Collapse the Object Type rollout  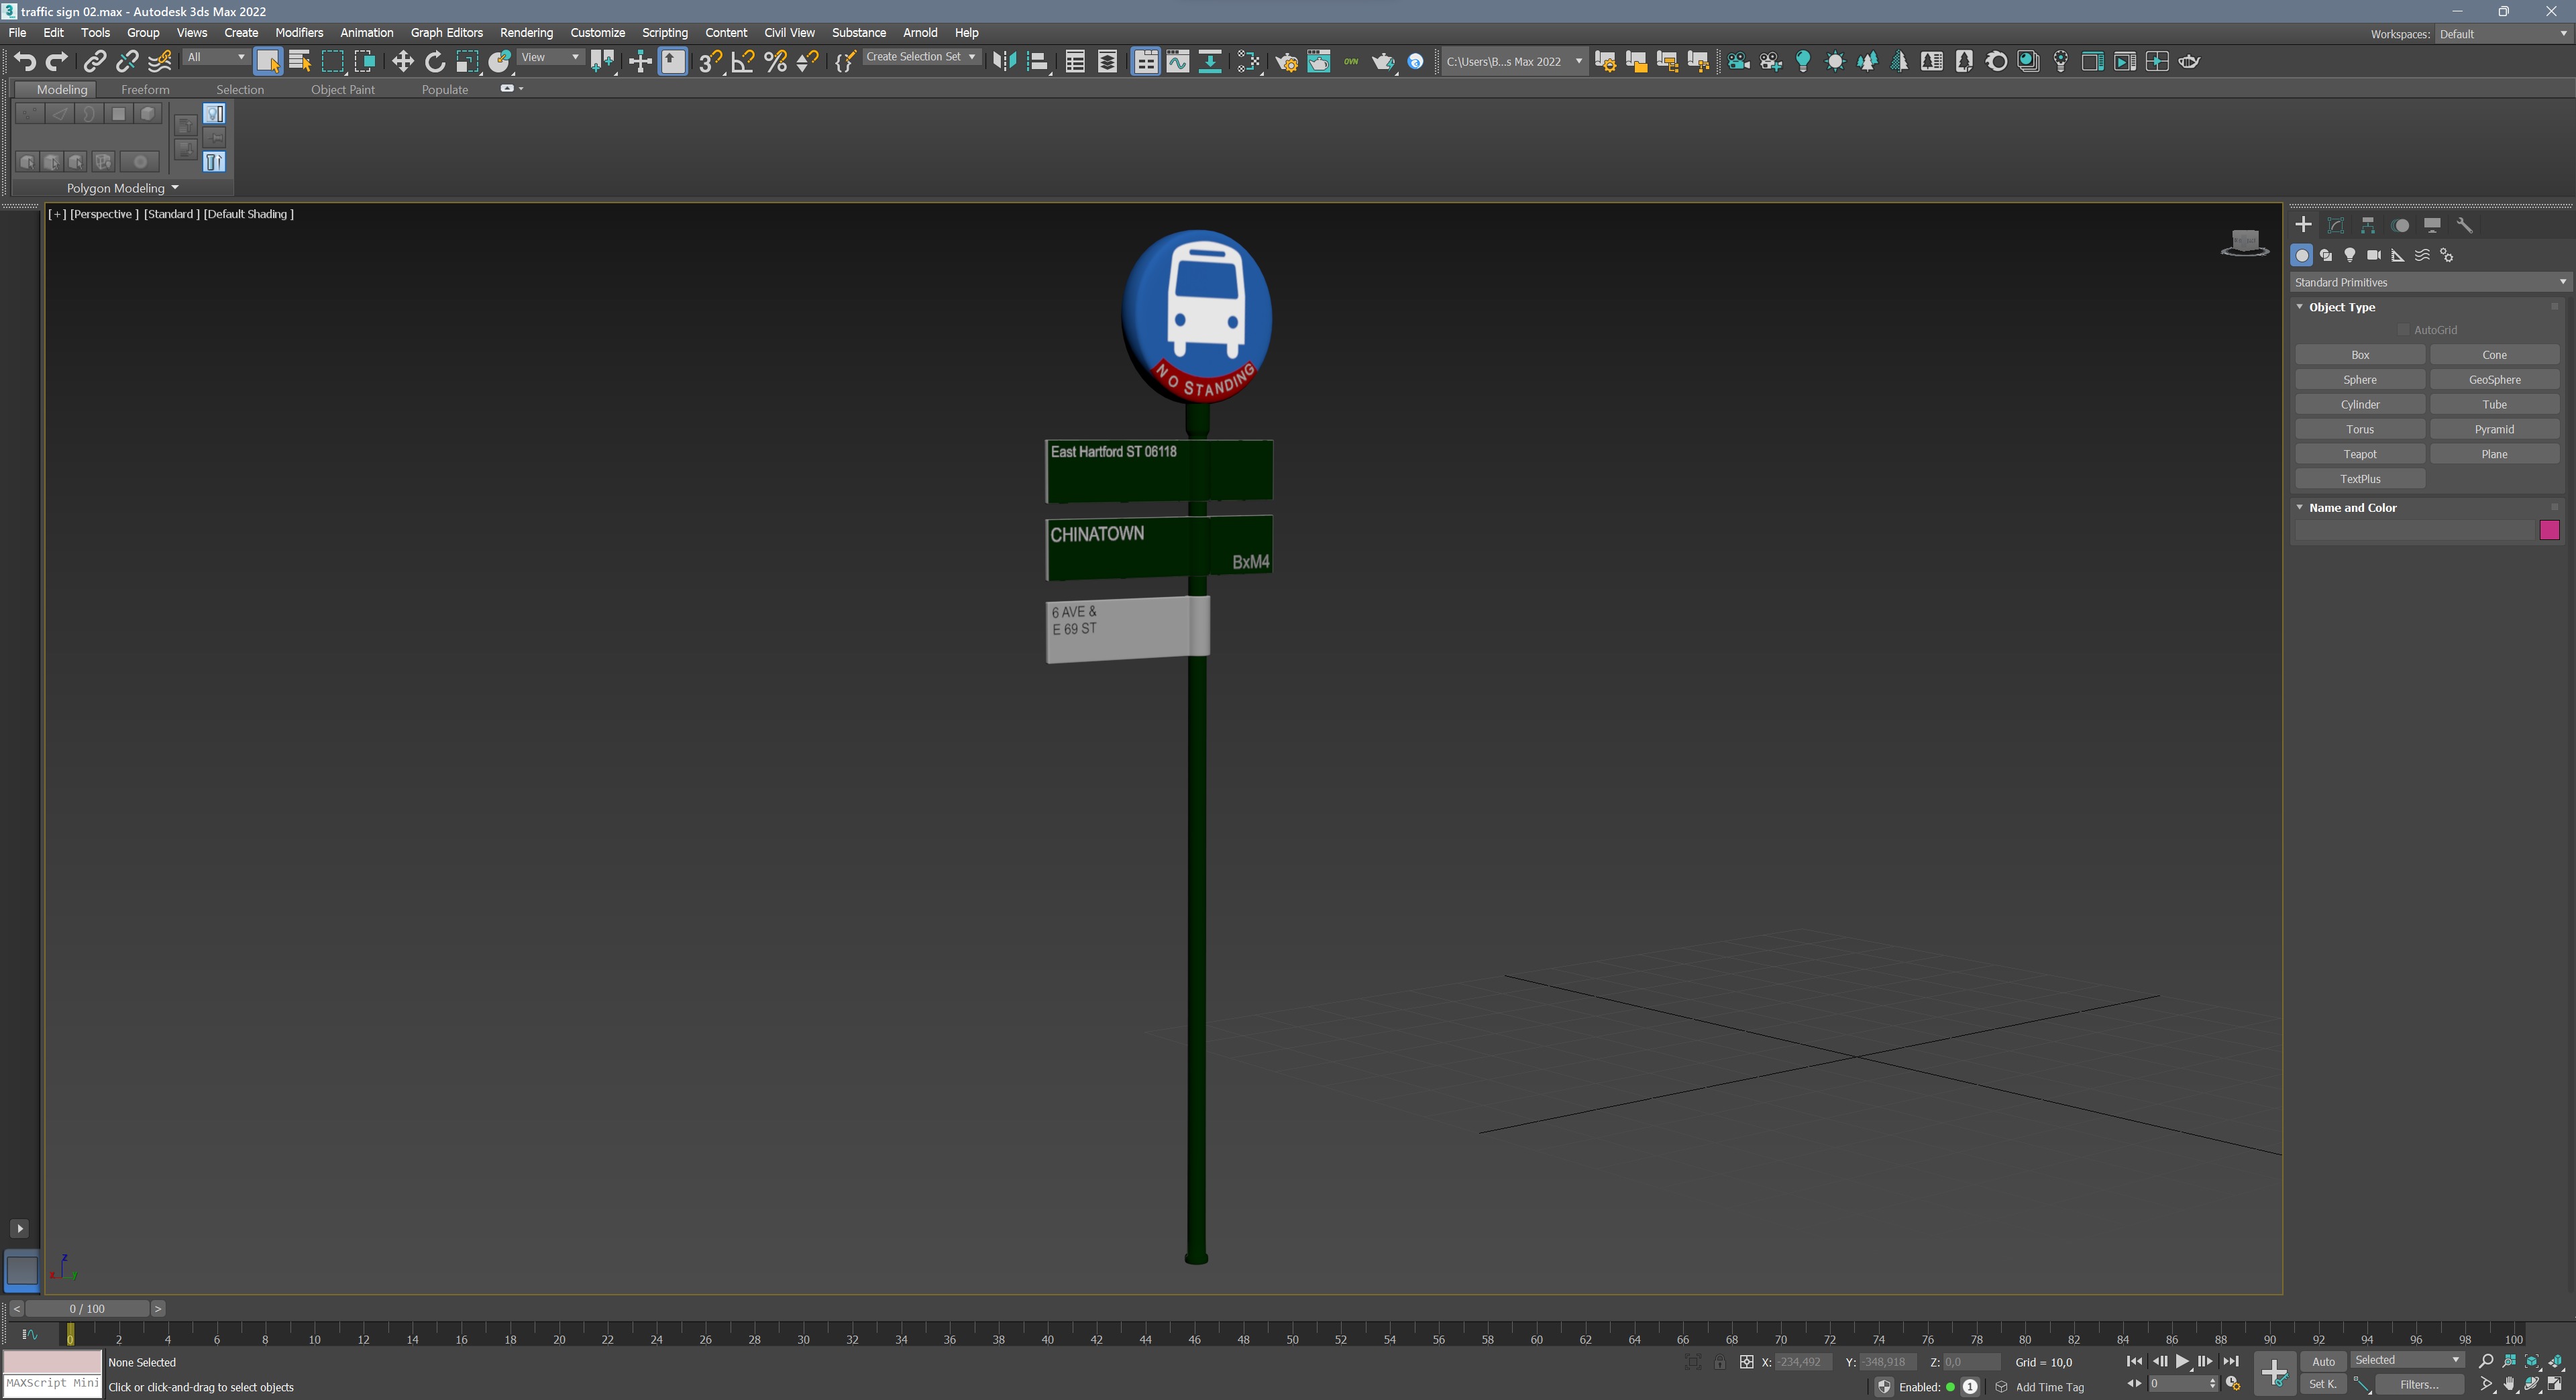click(2300, 307)
